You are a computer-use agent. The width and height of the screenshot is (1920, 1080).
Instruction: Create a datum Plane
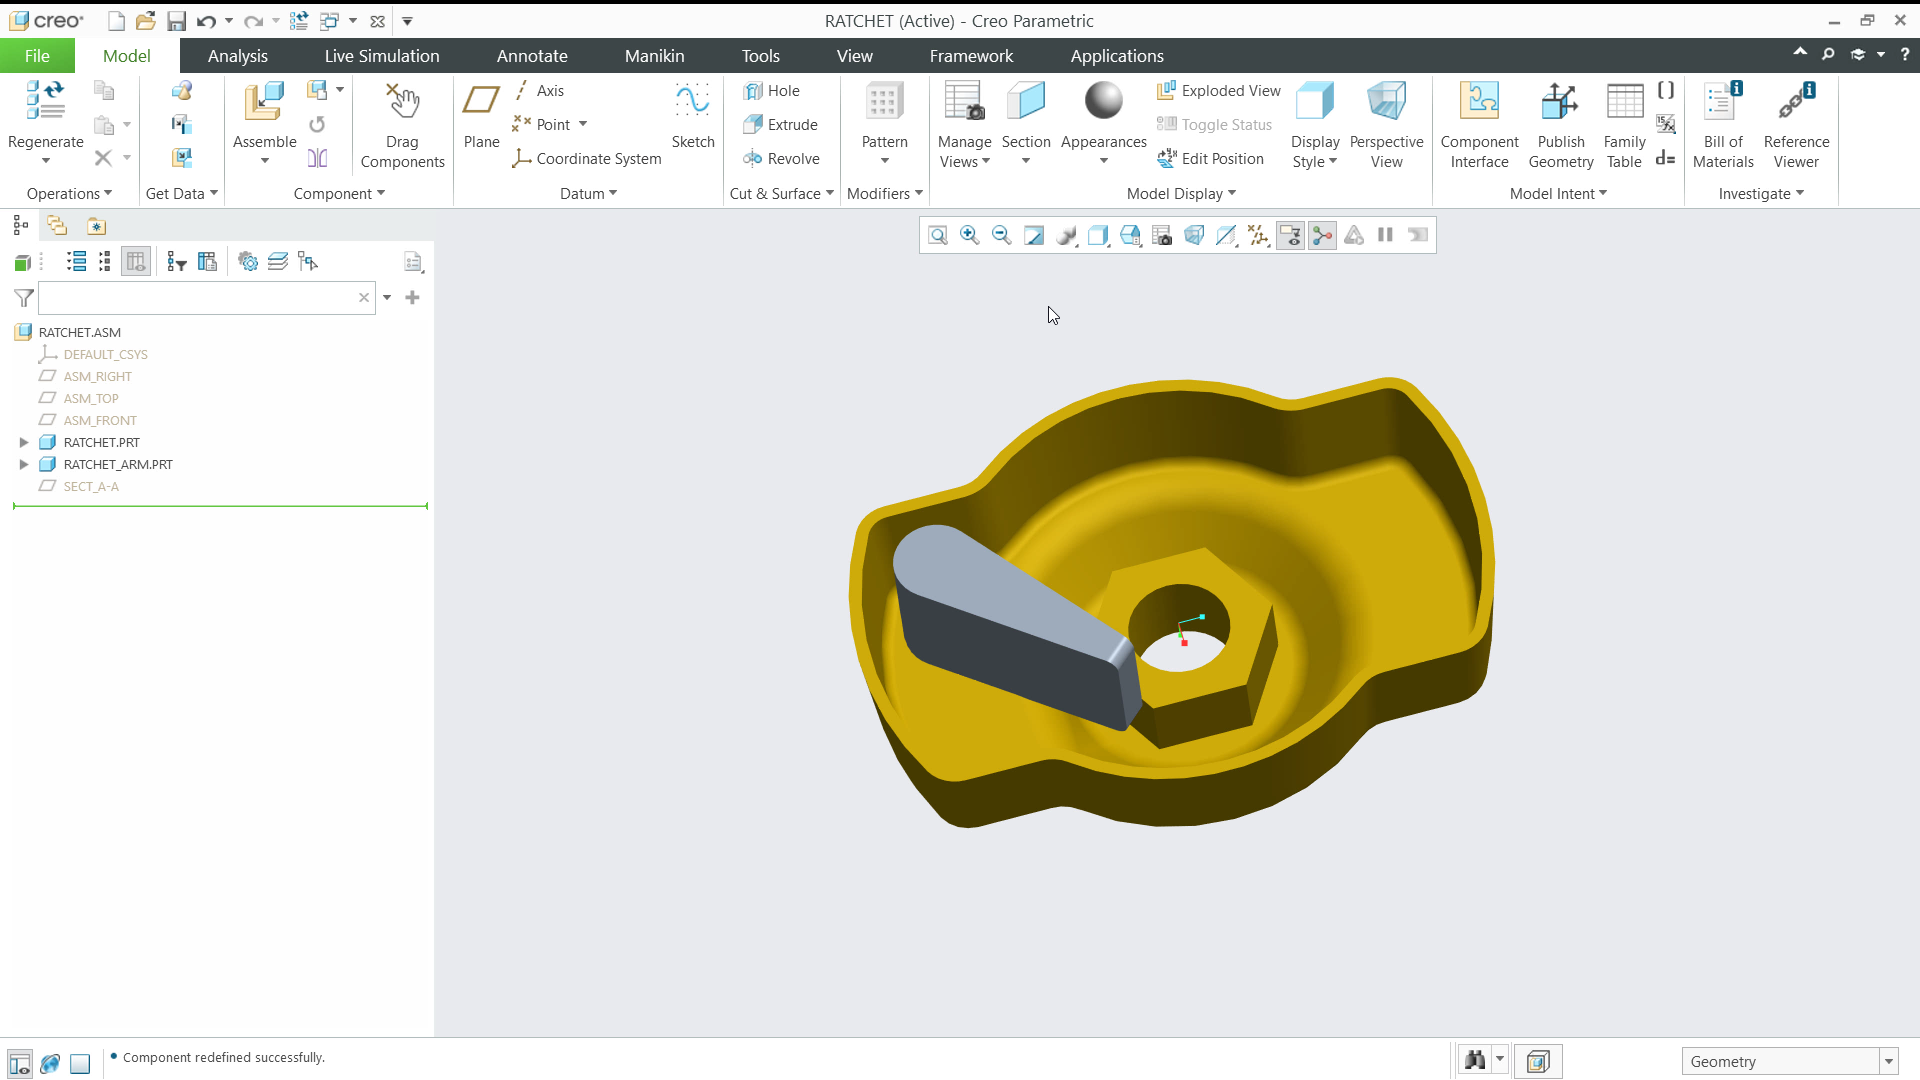(481, 115)
